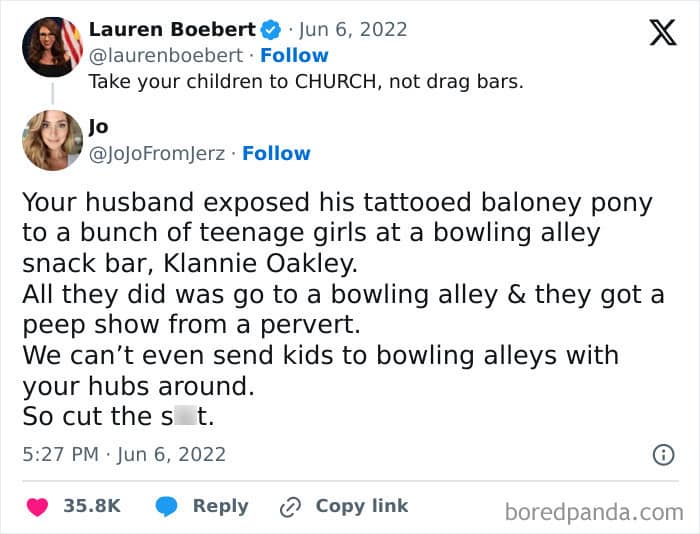Follow the @JoJoFromJerz account
Image resolution: width=700 pixels, height=534 pixels.
click(276, 153)
